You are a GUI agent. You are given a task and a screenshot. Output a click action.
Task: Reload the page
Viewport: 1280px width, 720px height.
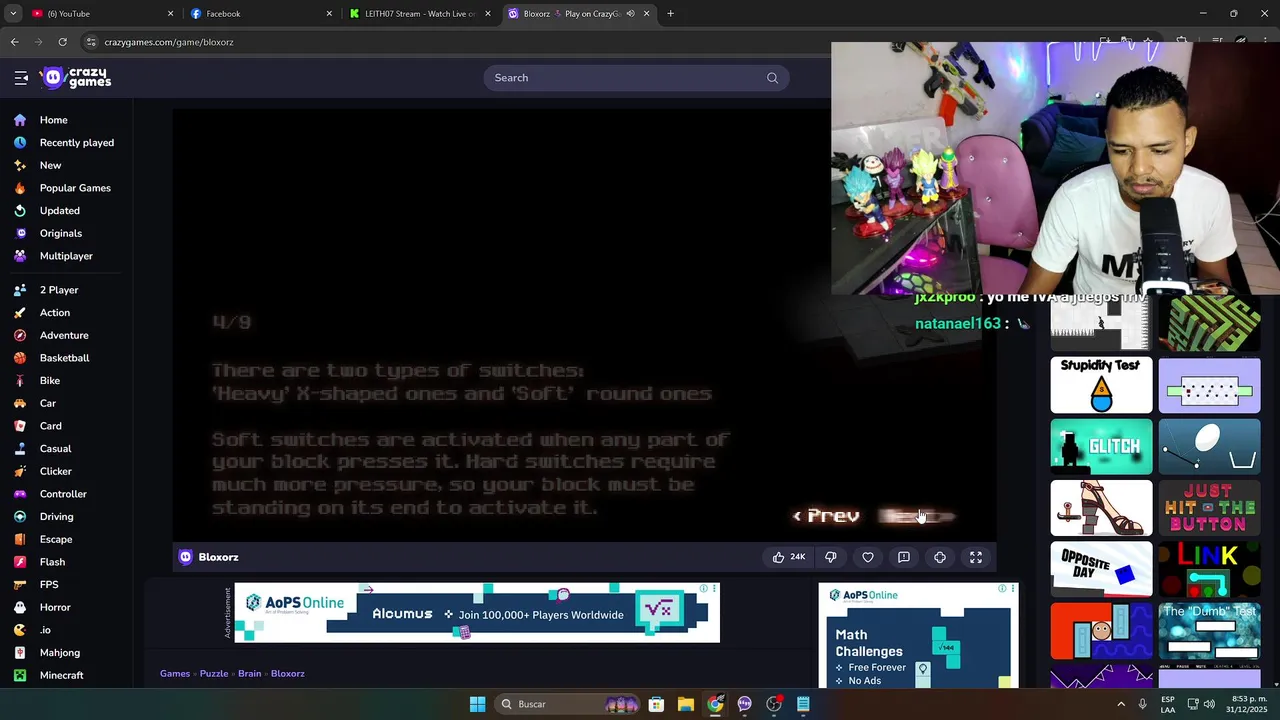[x=62, y=42]
